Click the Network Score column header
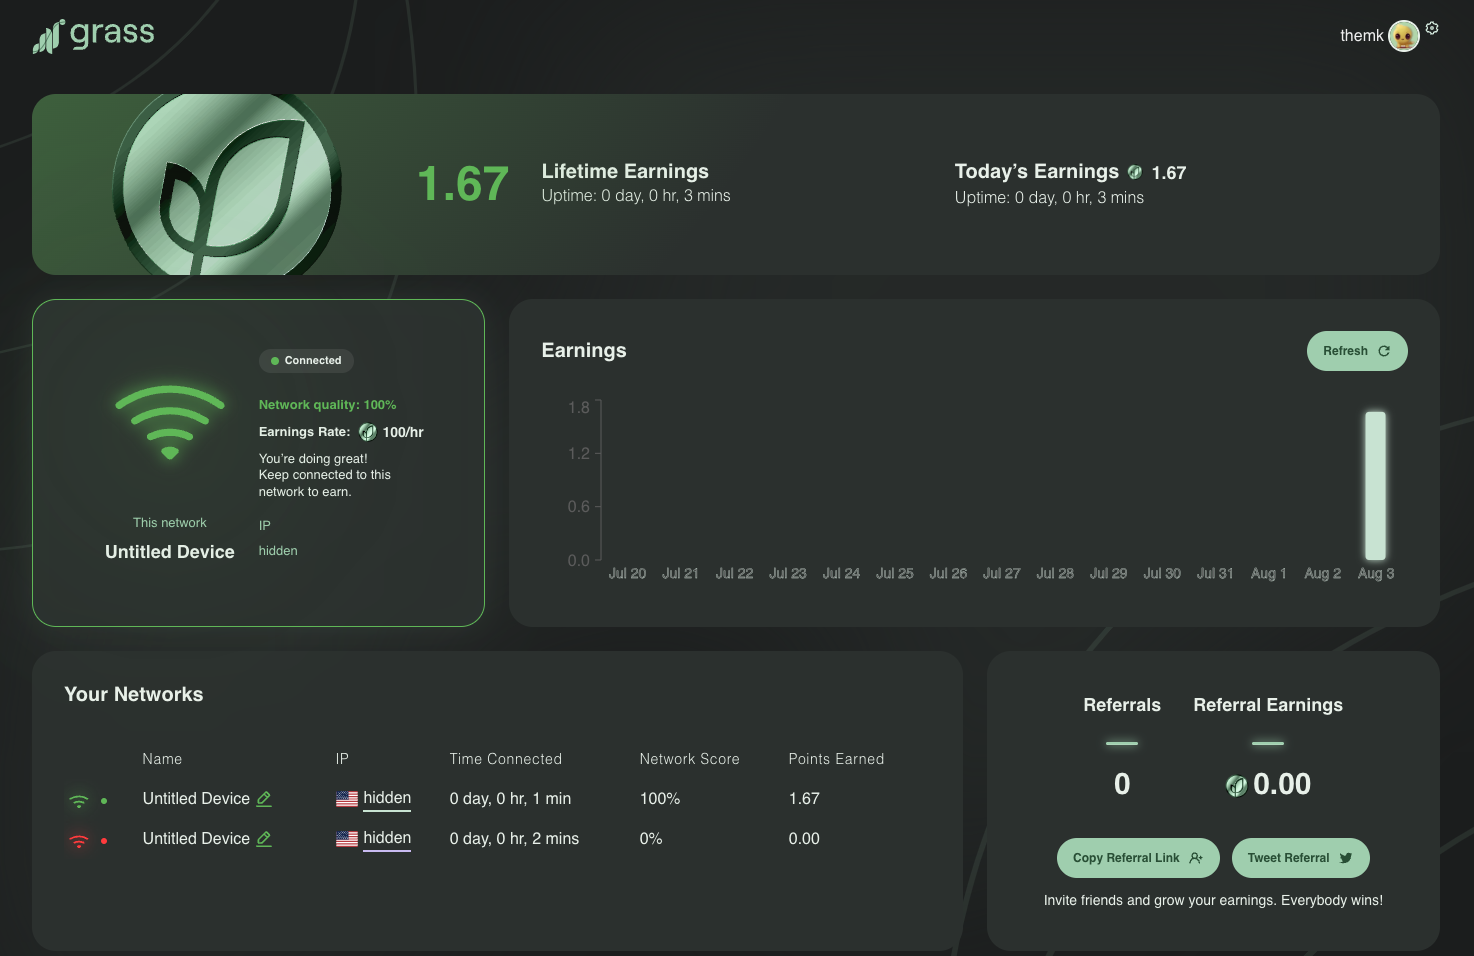Viewport: 1474px width, 956px height. (690, 759)
